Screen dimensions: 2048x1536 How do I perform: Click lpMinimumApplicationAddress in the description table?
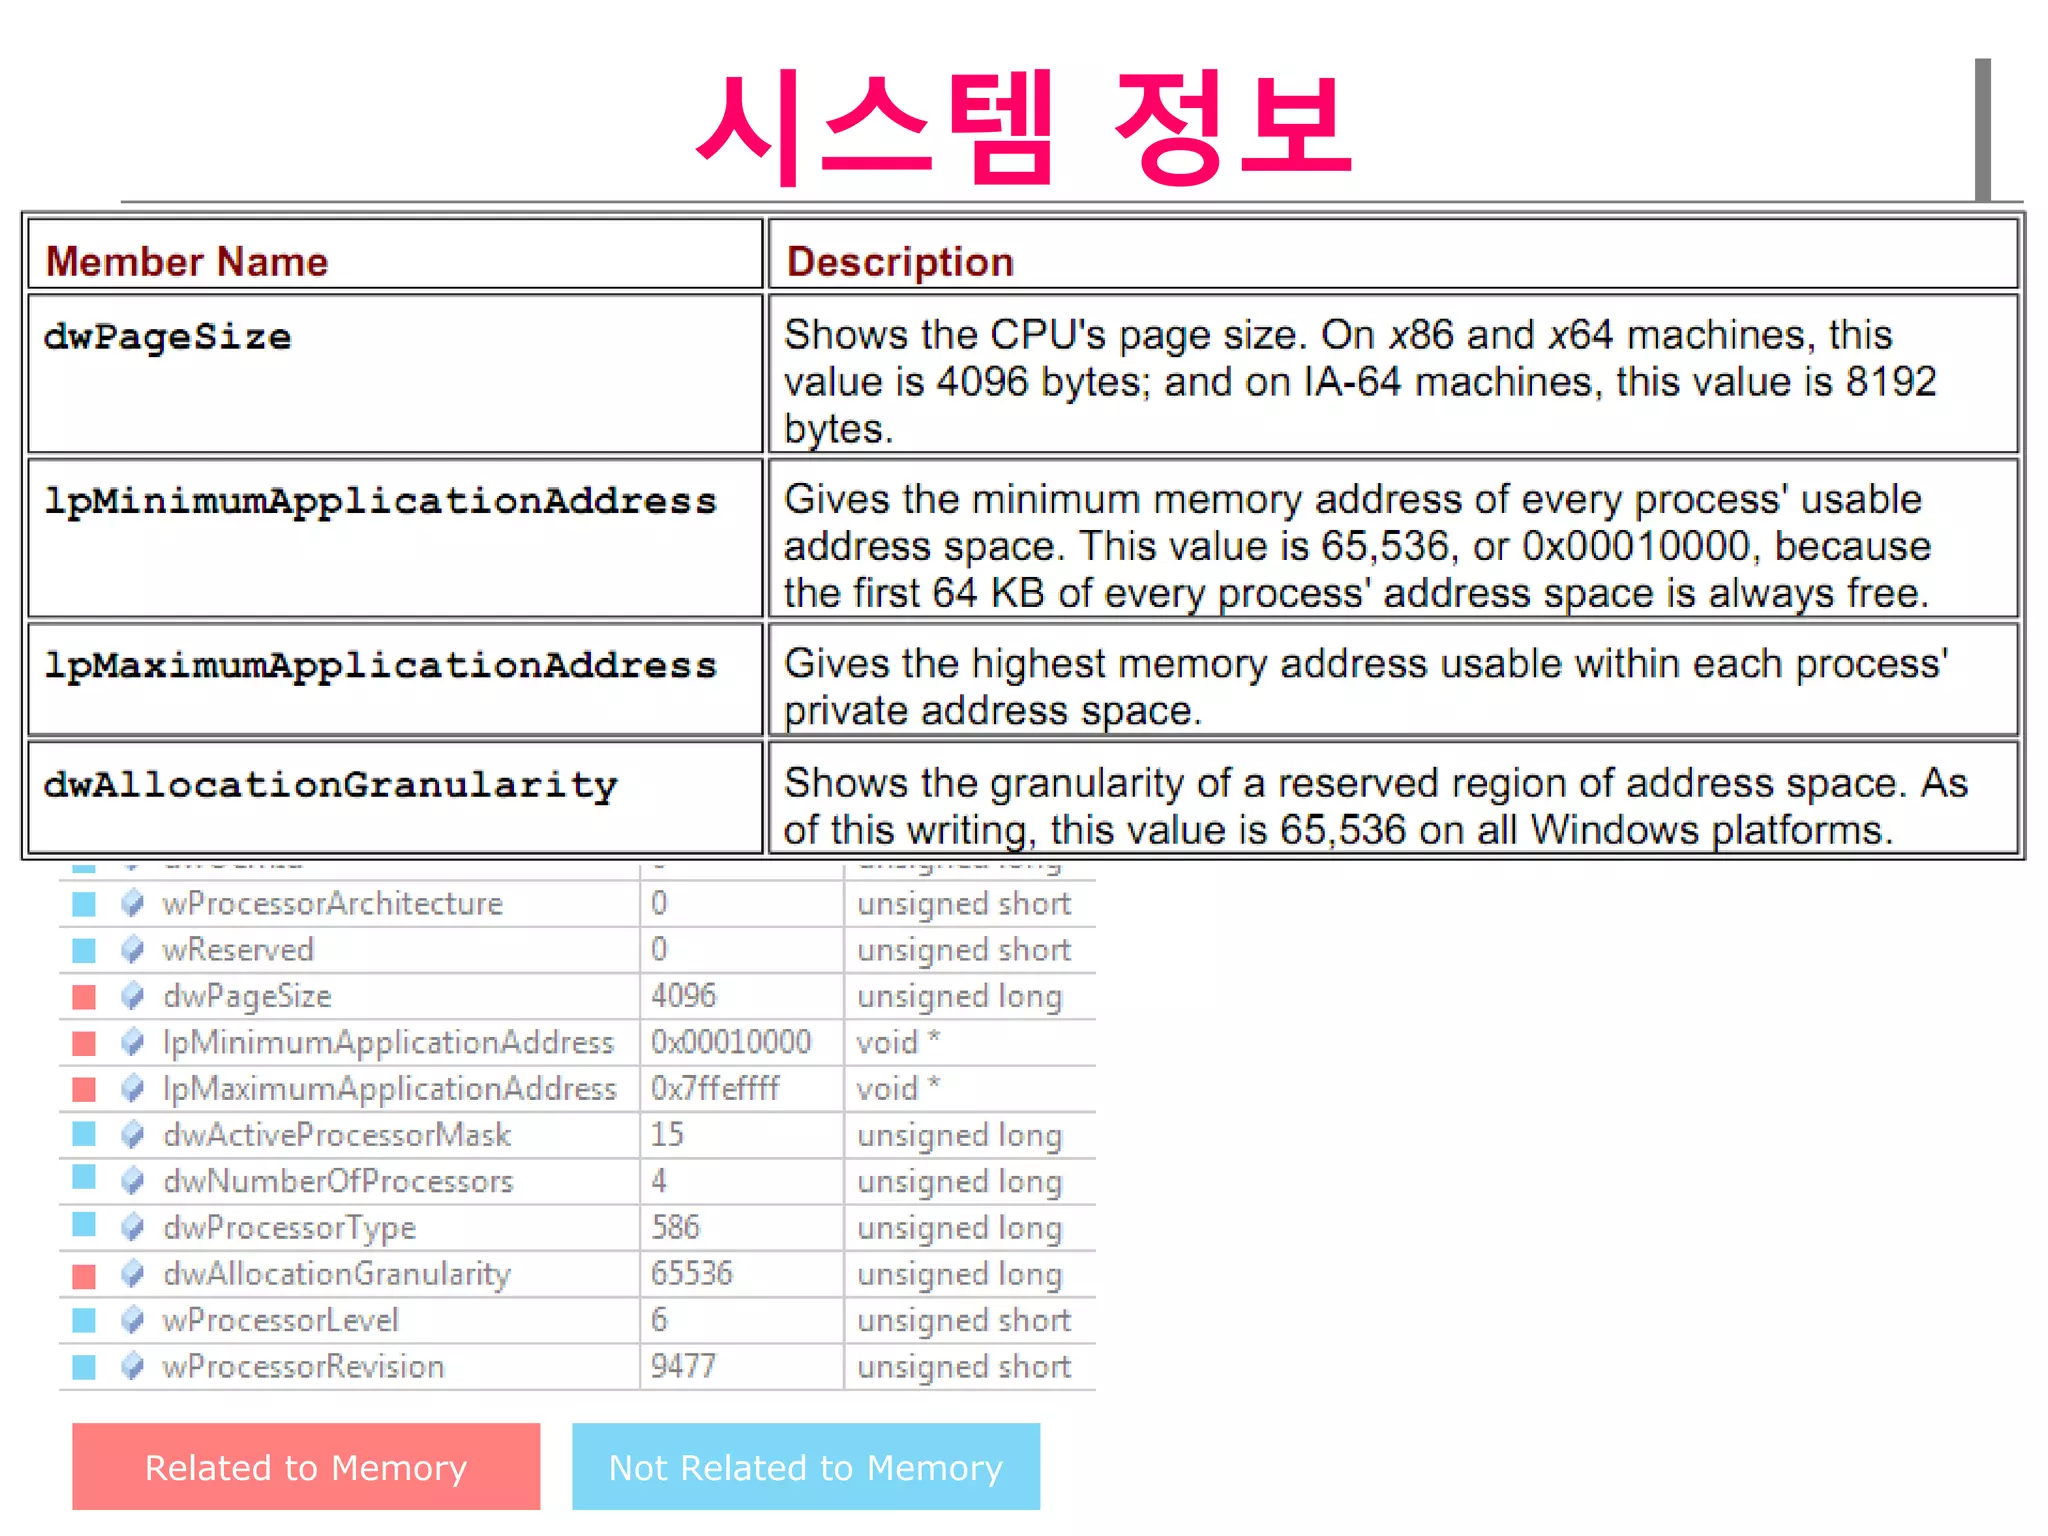pyautogui.click(x=380, y=502)
